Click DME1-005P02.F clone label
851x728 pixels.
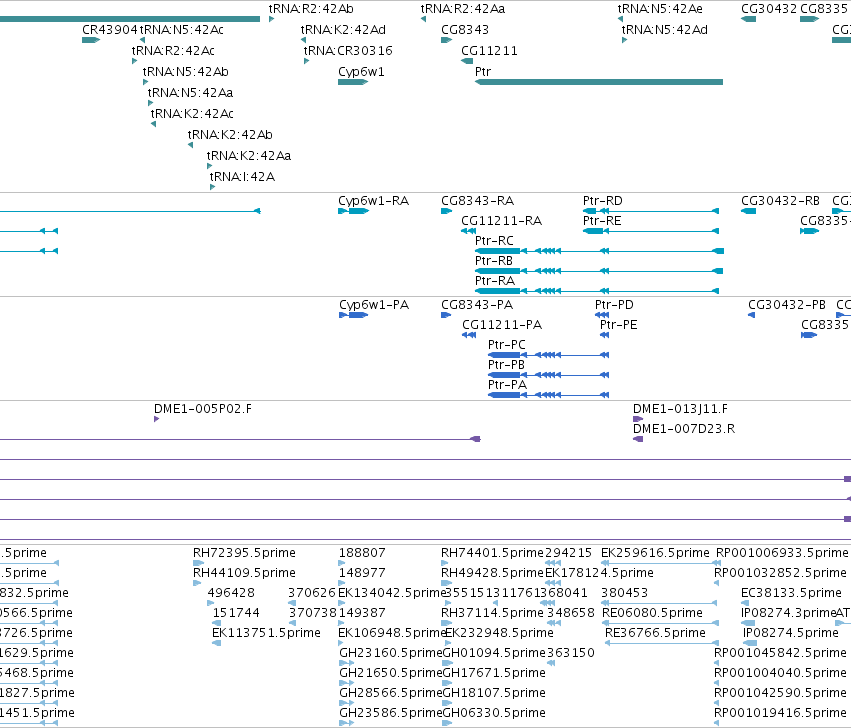[203, 409]
